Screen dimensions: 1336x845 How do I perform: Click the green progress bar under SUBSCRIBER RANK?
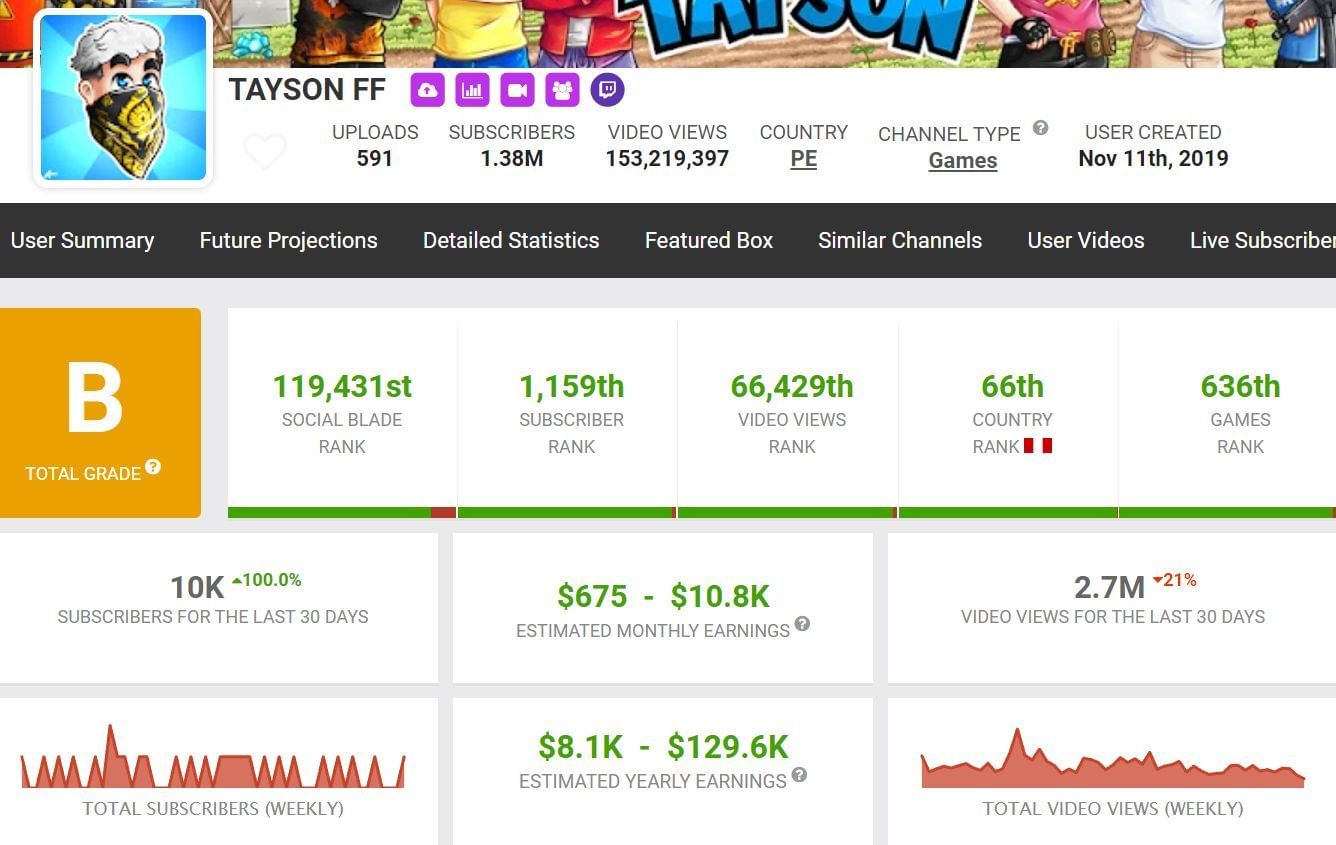565,512
